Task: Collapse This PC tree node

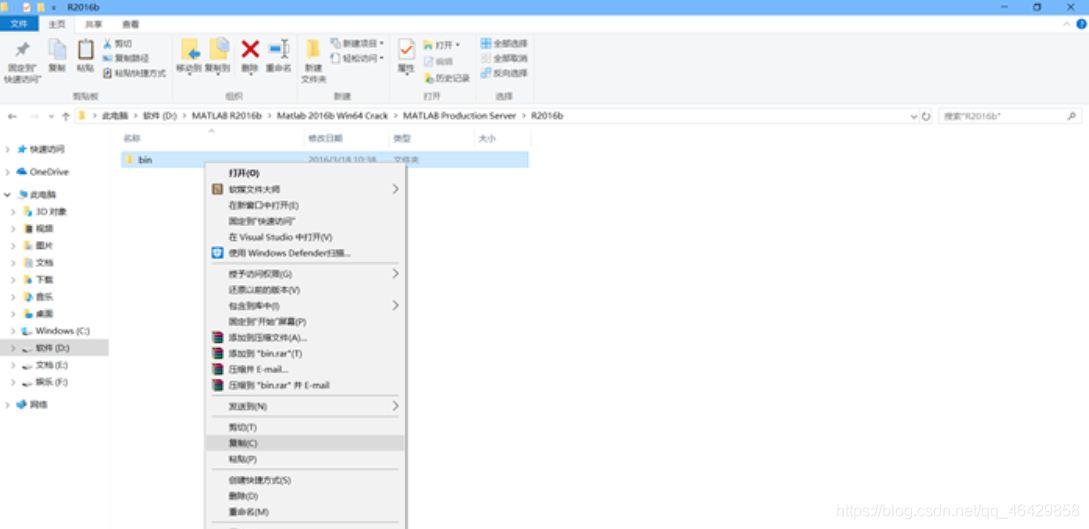Action: coord(7,195)
